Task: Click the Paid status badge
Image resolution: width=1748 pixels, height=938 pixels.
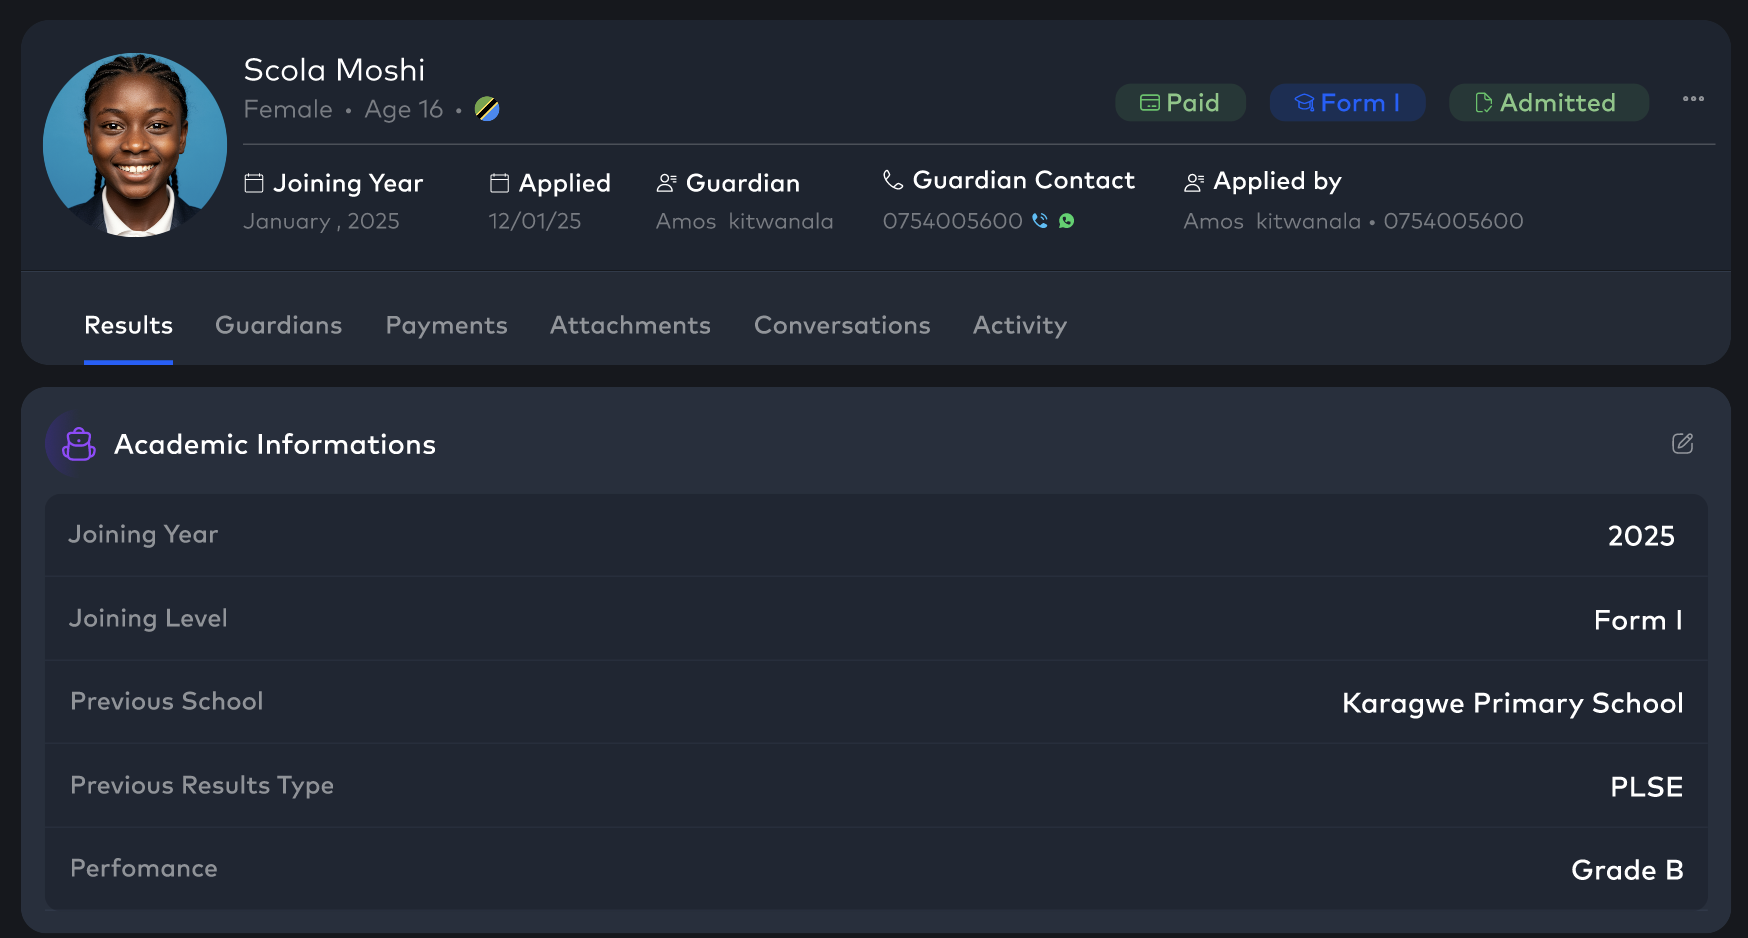Action: pos(1180,103)
